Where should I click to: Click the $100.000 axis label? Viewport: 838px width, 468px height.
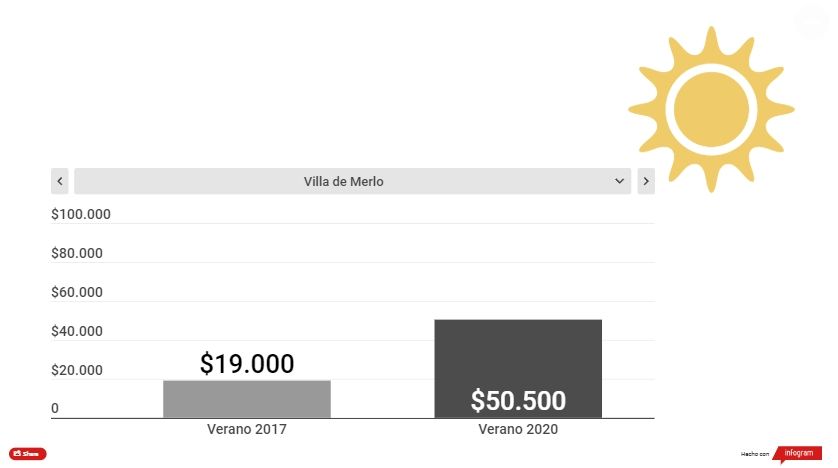coord(81,214)
